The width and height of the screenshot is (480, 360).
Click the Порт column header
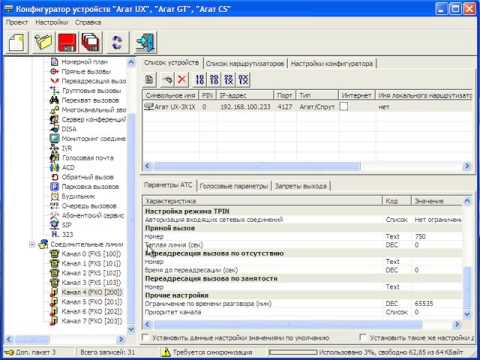coord(284,95)
